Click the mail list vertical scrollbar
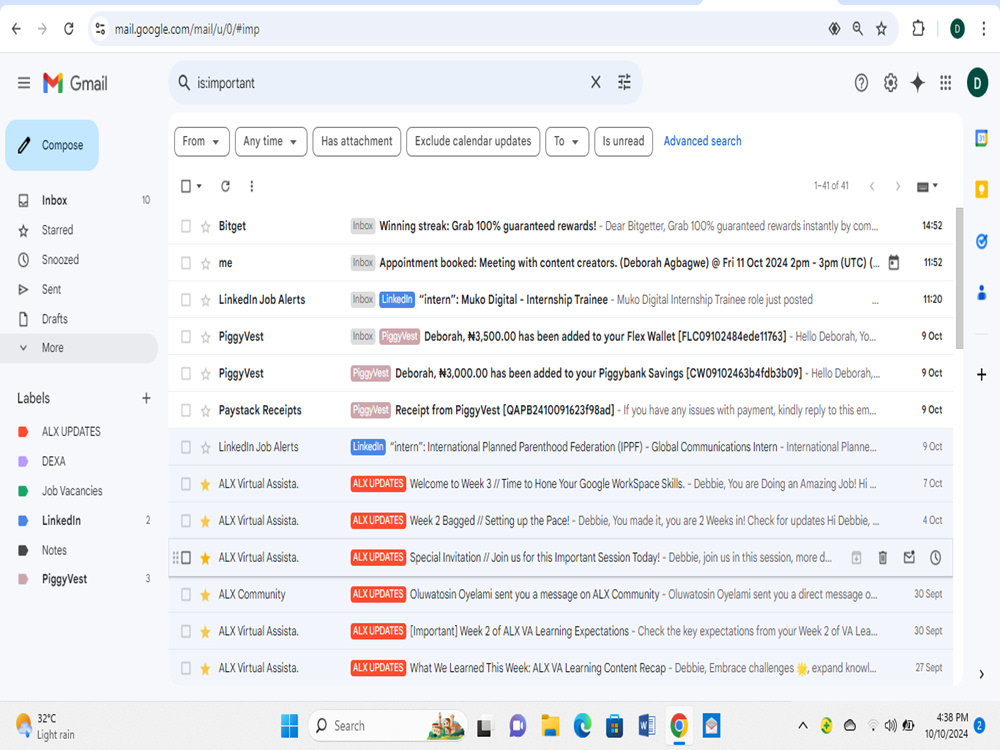 [x=959, y=278]
